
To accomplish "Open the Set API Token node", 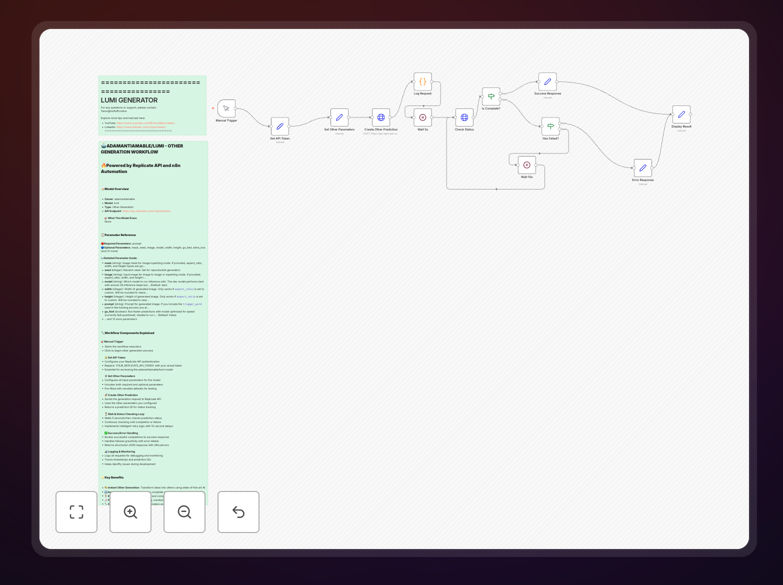I will pyautogui.click(x=280, y=126).
